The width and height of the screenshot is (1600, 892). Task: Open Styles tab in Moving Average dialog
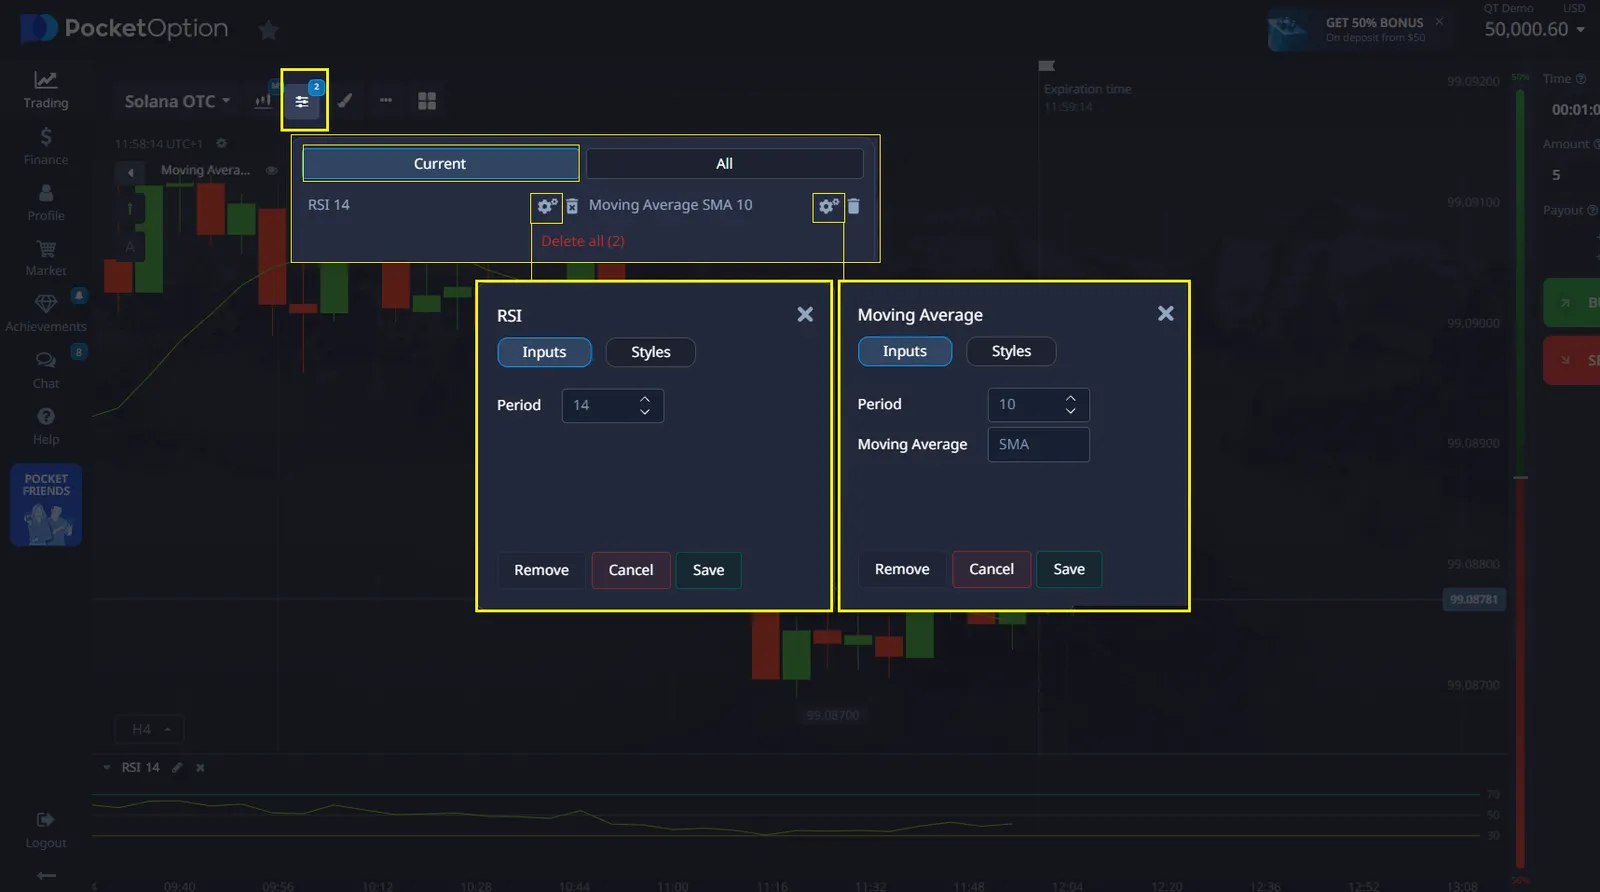(1010, 351)
